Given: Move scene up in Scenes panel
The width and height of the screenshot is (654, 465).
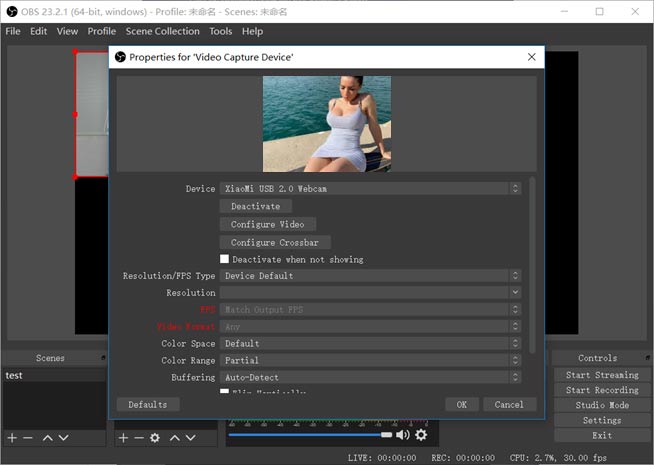Looking at the screenshot, I should coord(48,438).
